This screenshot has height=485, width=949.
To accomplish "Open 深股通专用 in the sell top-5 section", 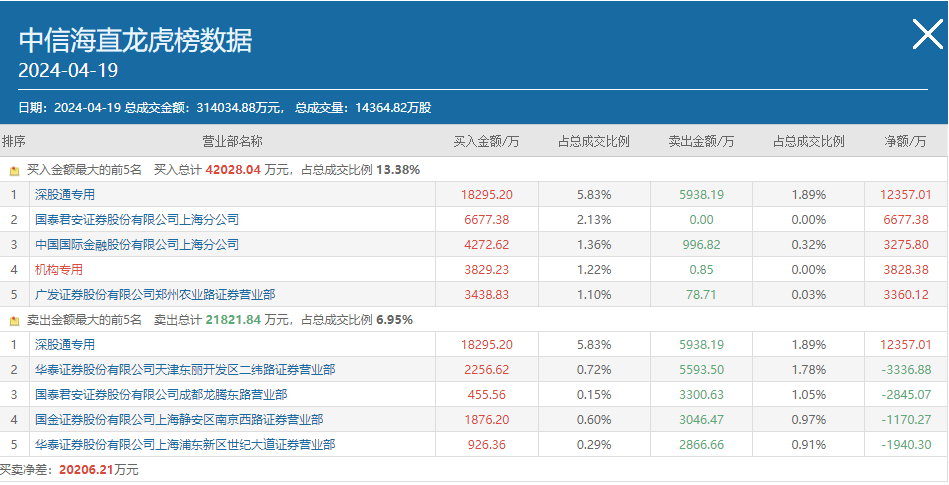I will click(x=65, y=345).
